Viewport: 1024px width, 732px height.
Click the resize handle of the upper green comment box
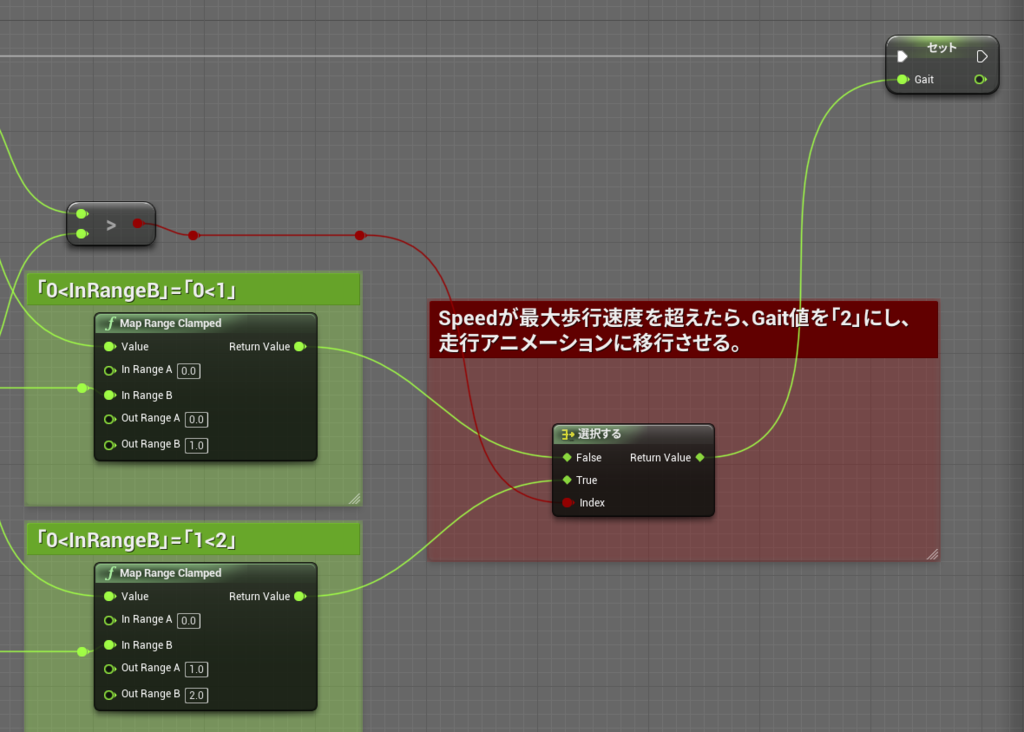(355, 499)
